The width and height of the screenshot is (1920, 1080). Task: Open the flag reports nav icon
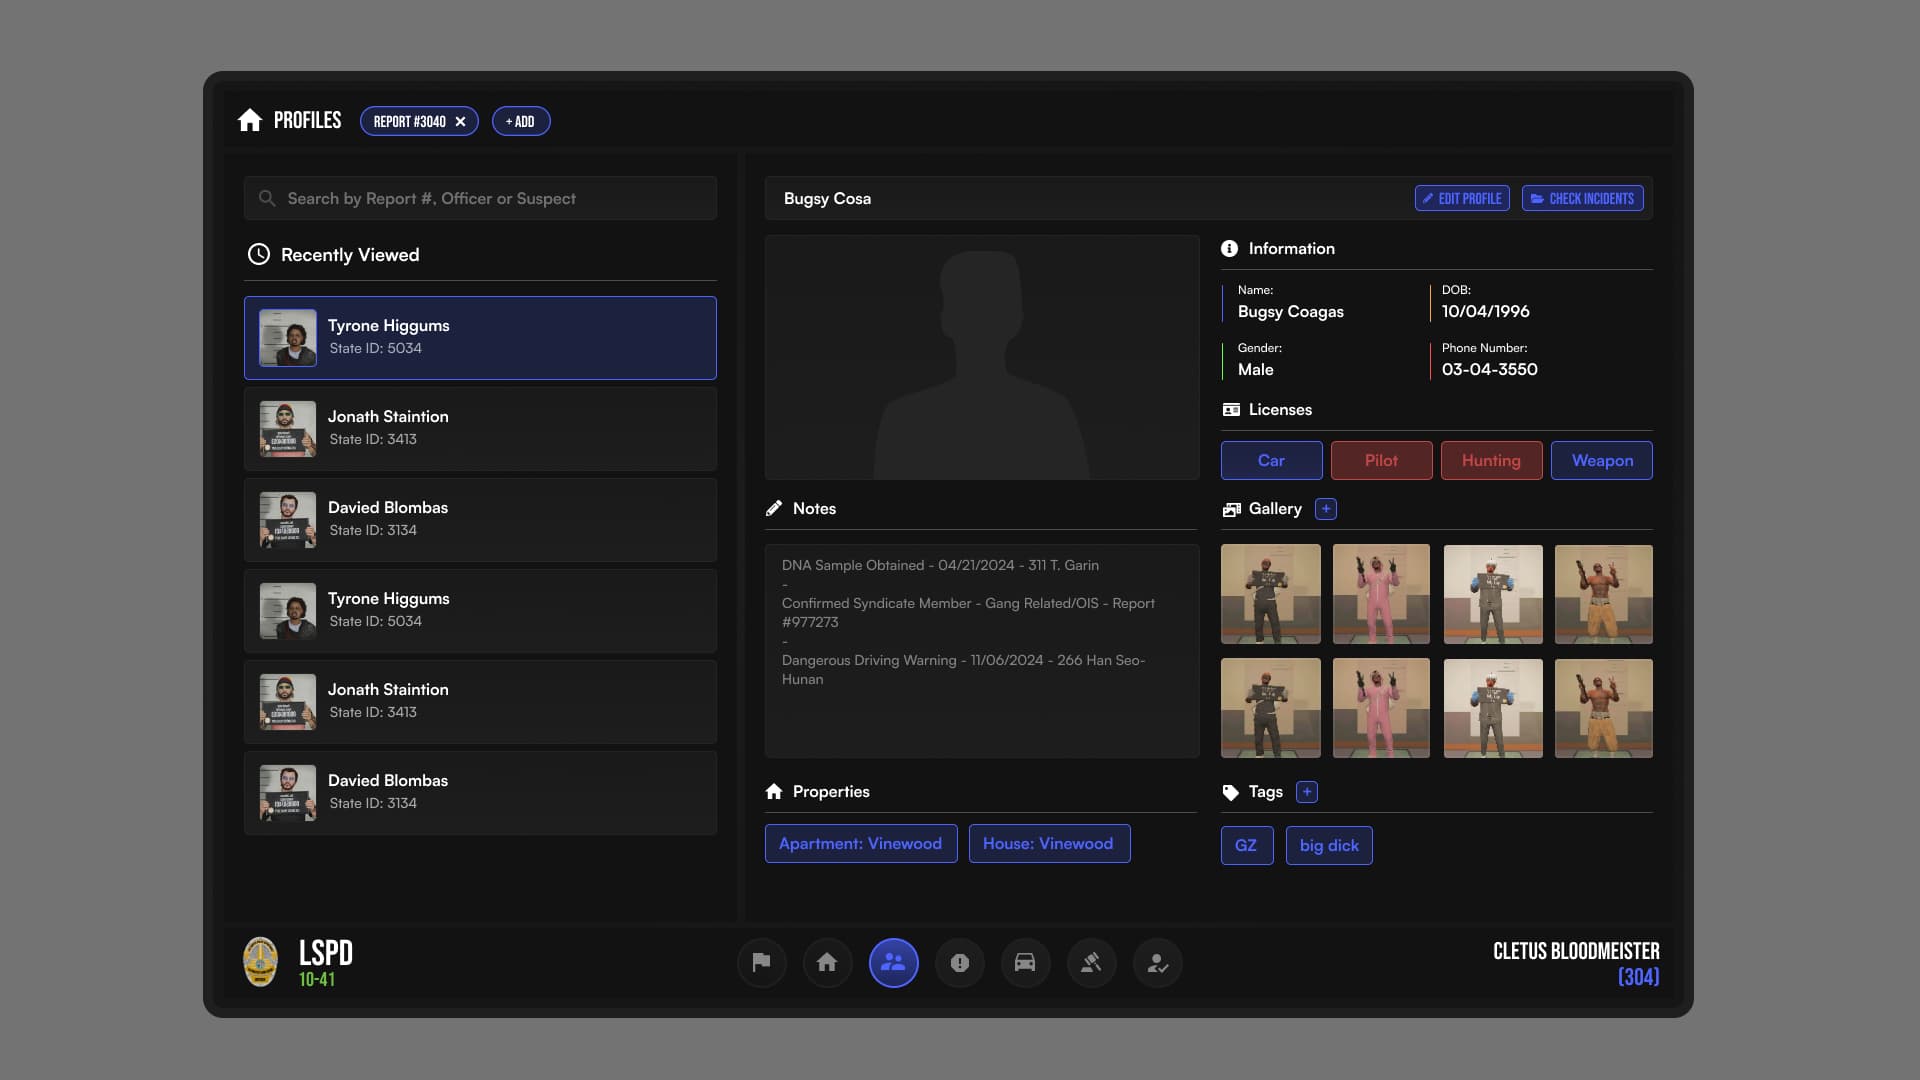[761, 962]
